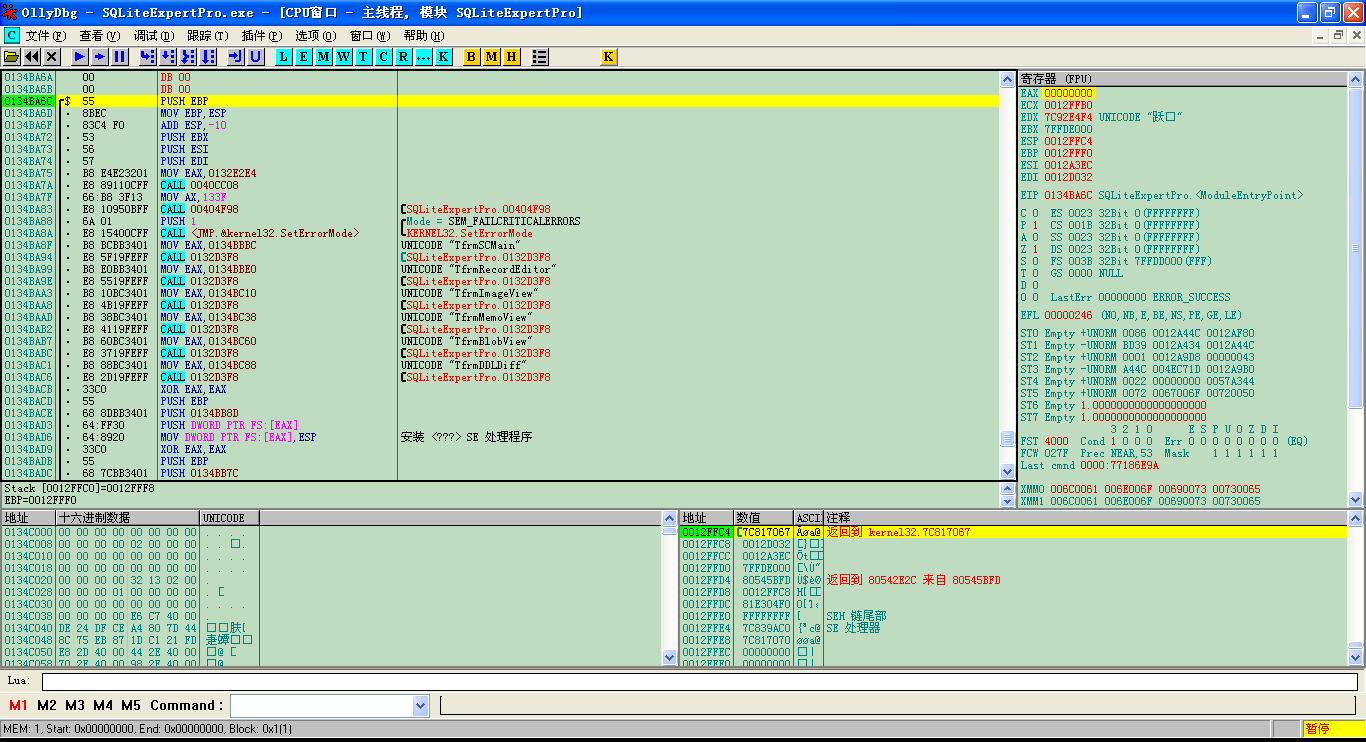Open the 帮助(H) menu

click(424, 35)
